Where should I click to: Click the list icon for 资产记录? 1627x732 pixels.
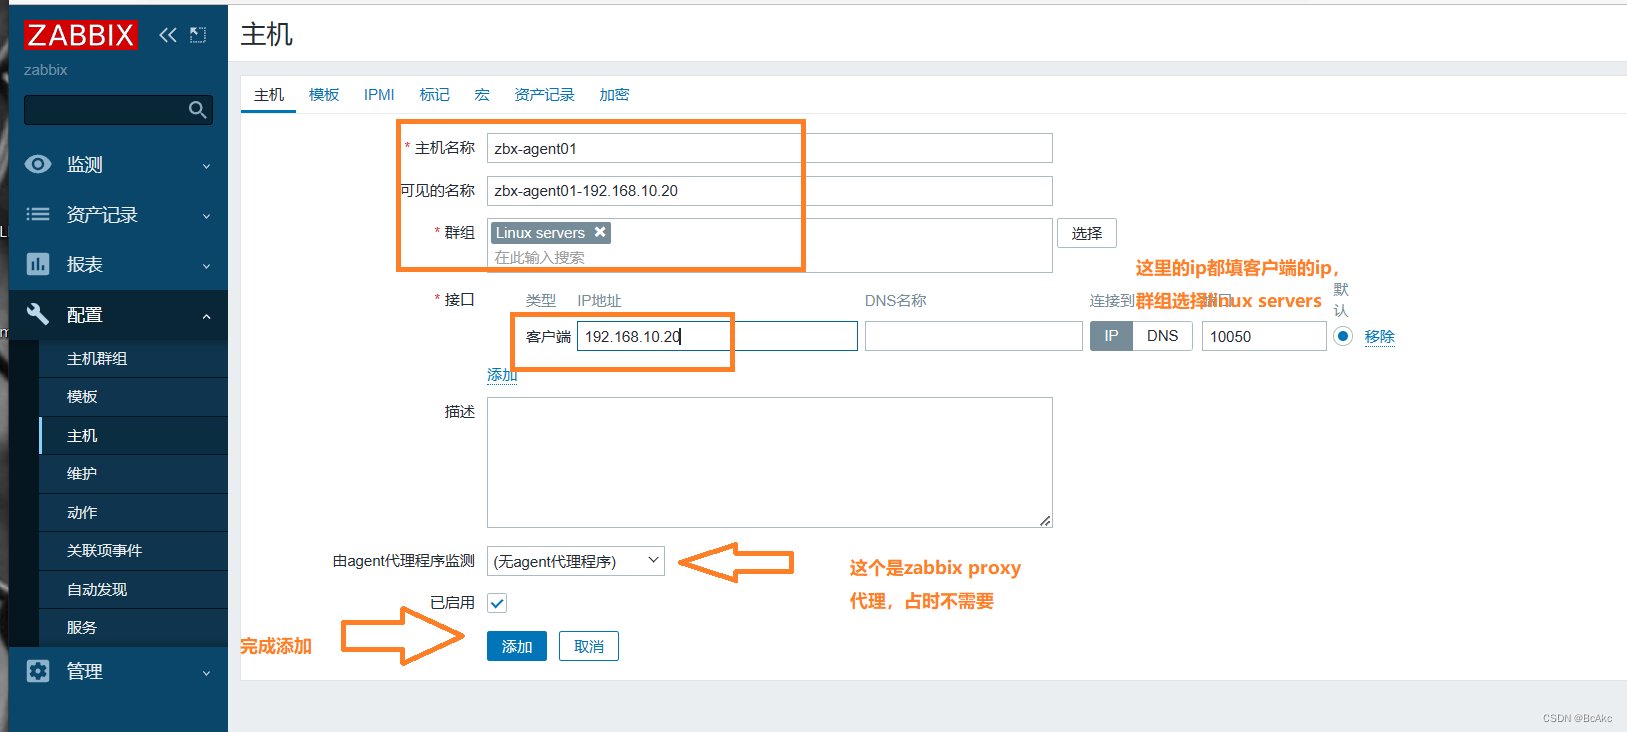pyautogui.click(x=38, y=214)
